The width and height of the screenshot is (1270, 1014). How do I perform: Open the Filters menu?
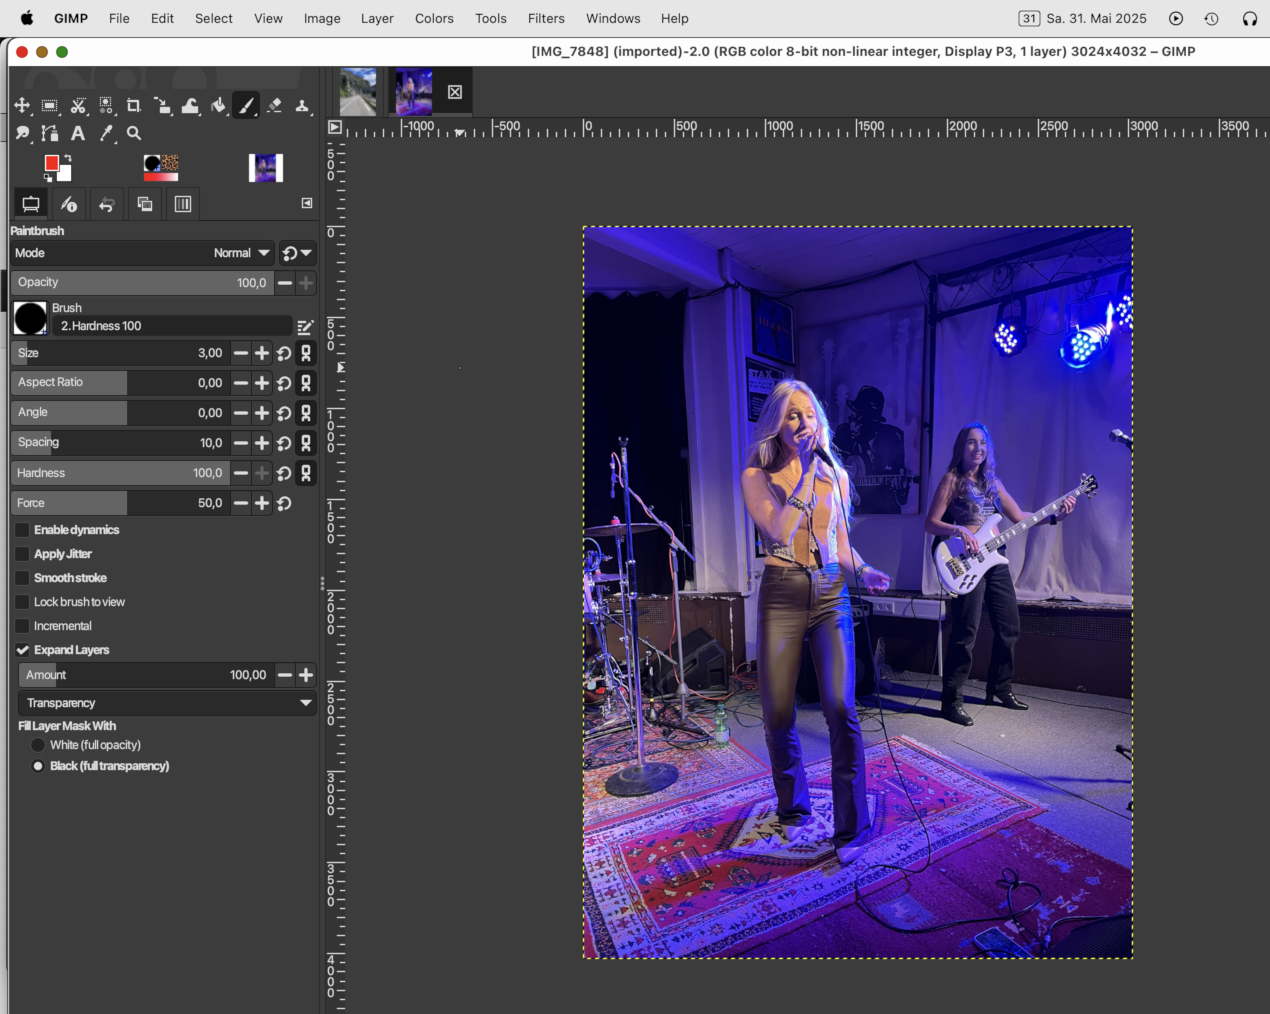point(546,18)
